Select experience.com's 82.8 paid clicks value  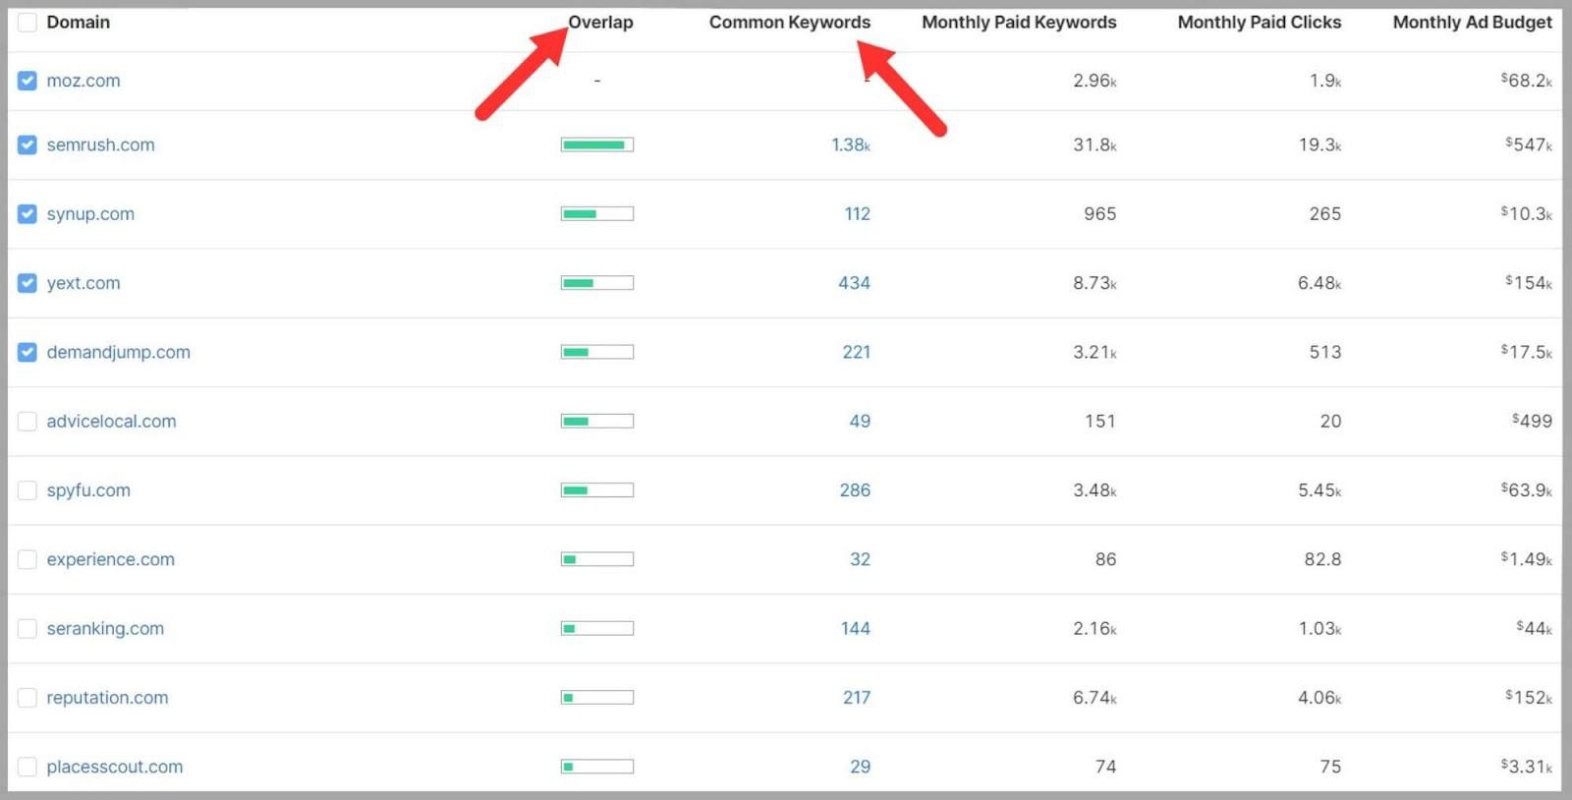point(1322,559)
